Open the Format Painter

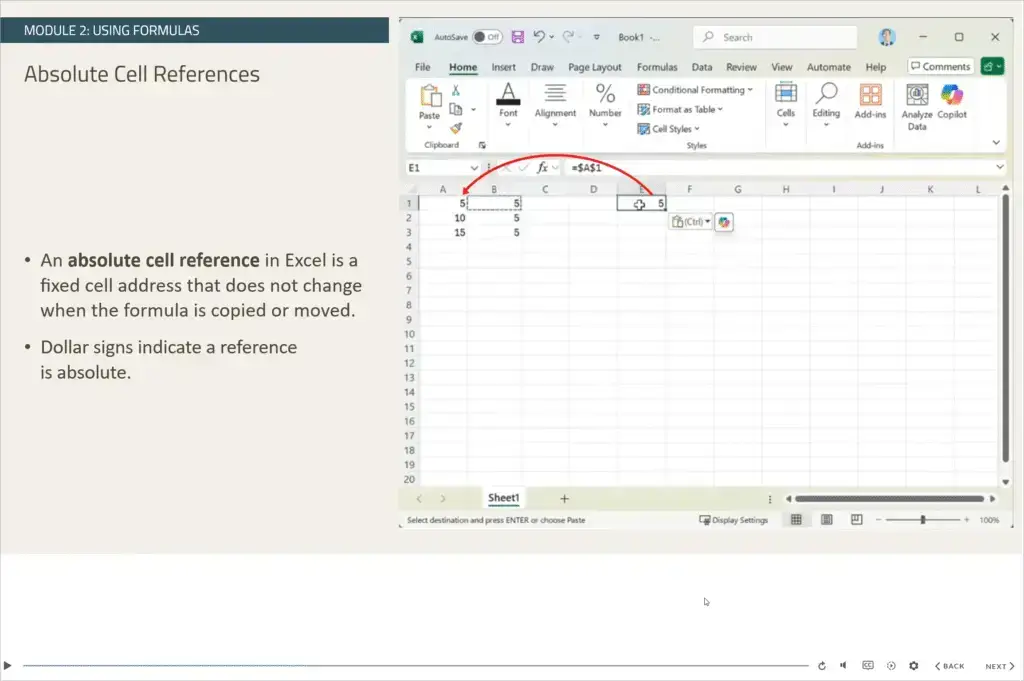point(455,128)
